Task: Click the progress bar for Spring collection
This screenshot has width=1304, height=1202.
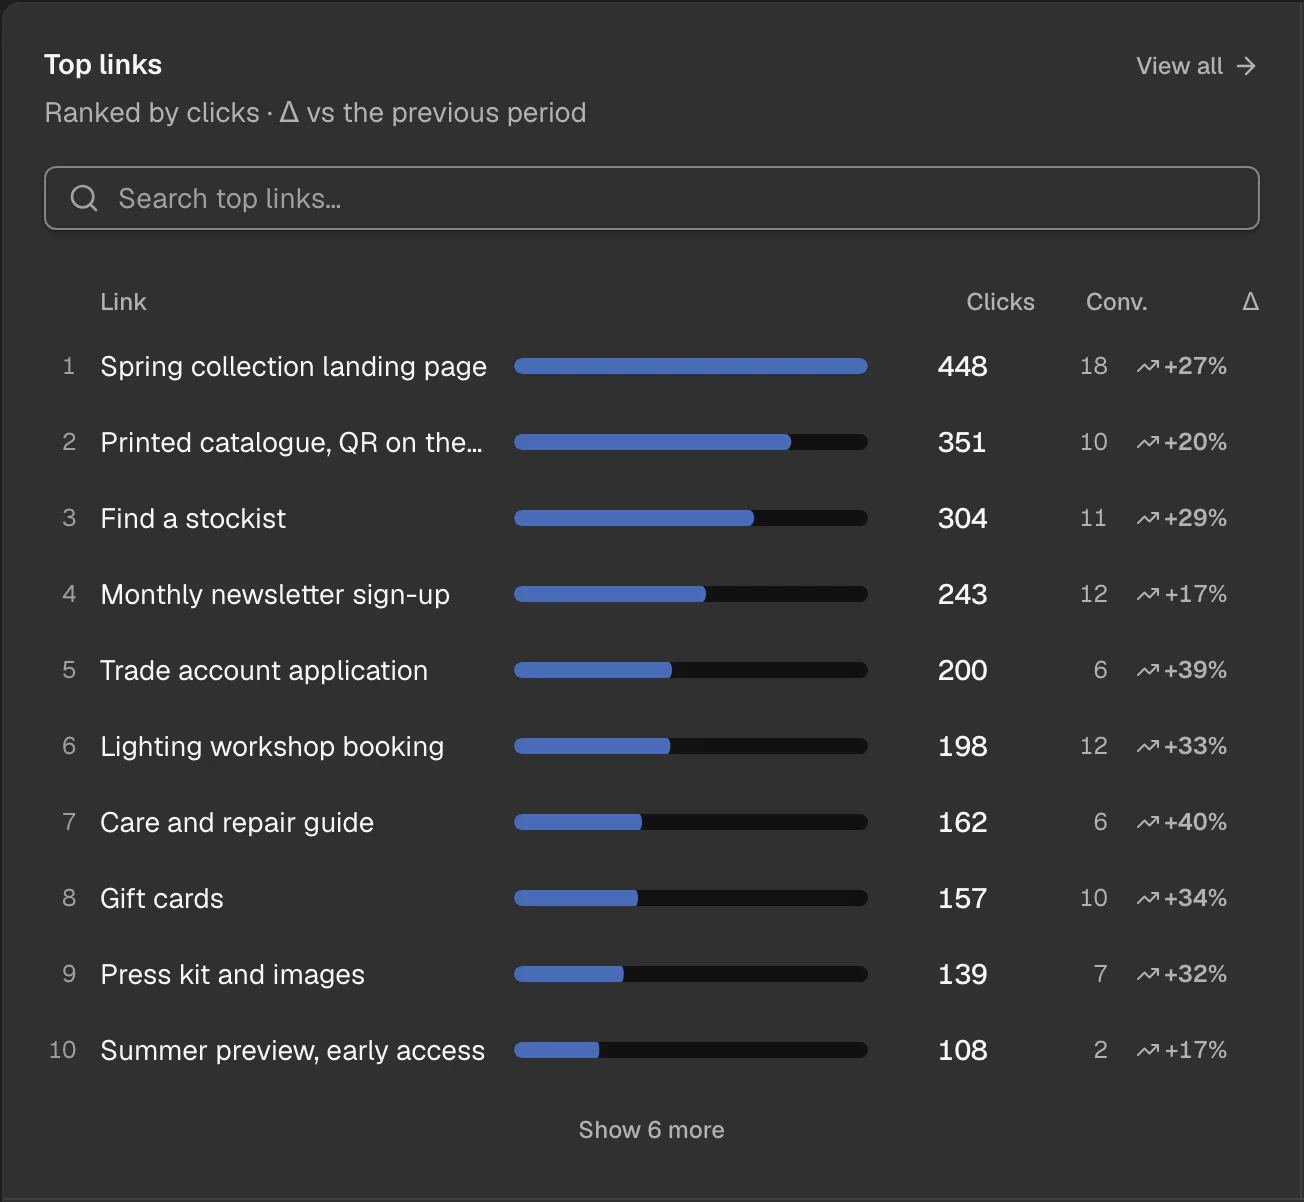Action: click(690, 367)
